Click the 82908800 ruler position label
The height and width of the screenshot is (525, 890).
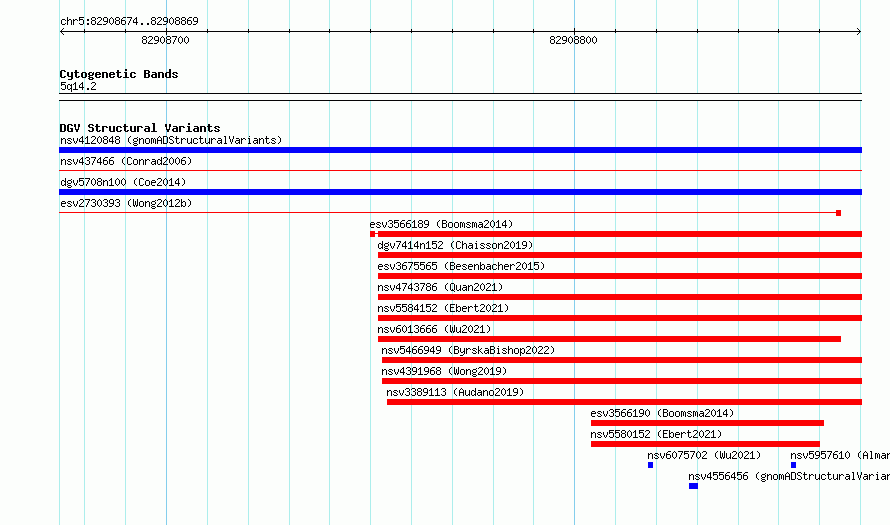tap(573, 40)
